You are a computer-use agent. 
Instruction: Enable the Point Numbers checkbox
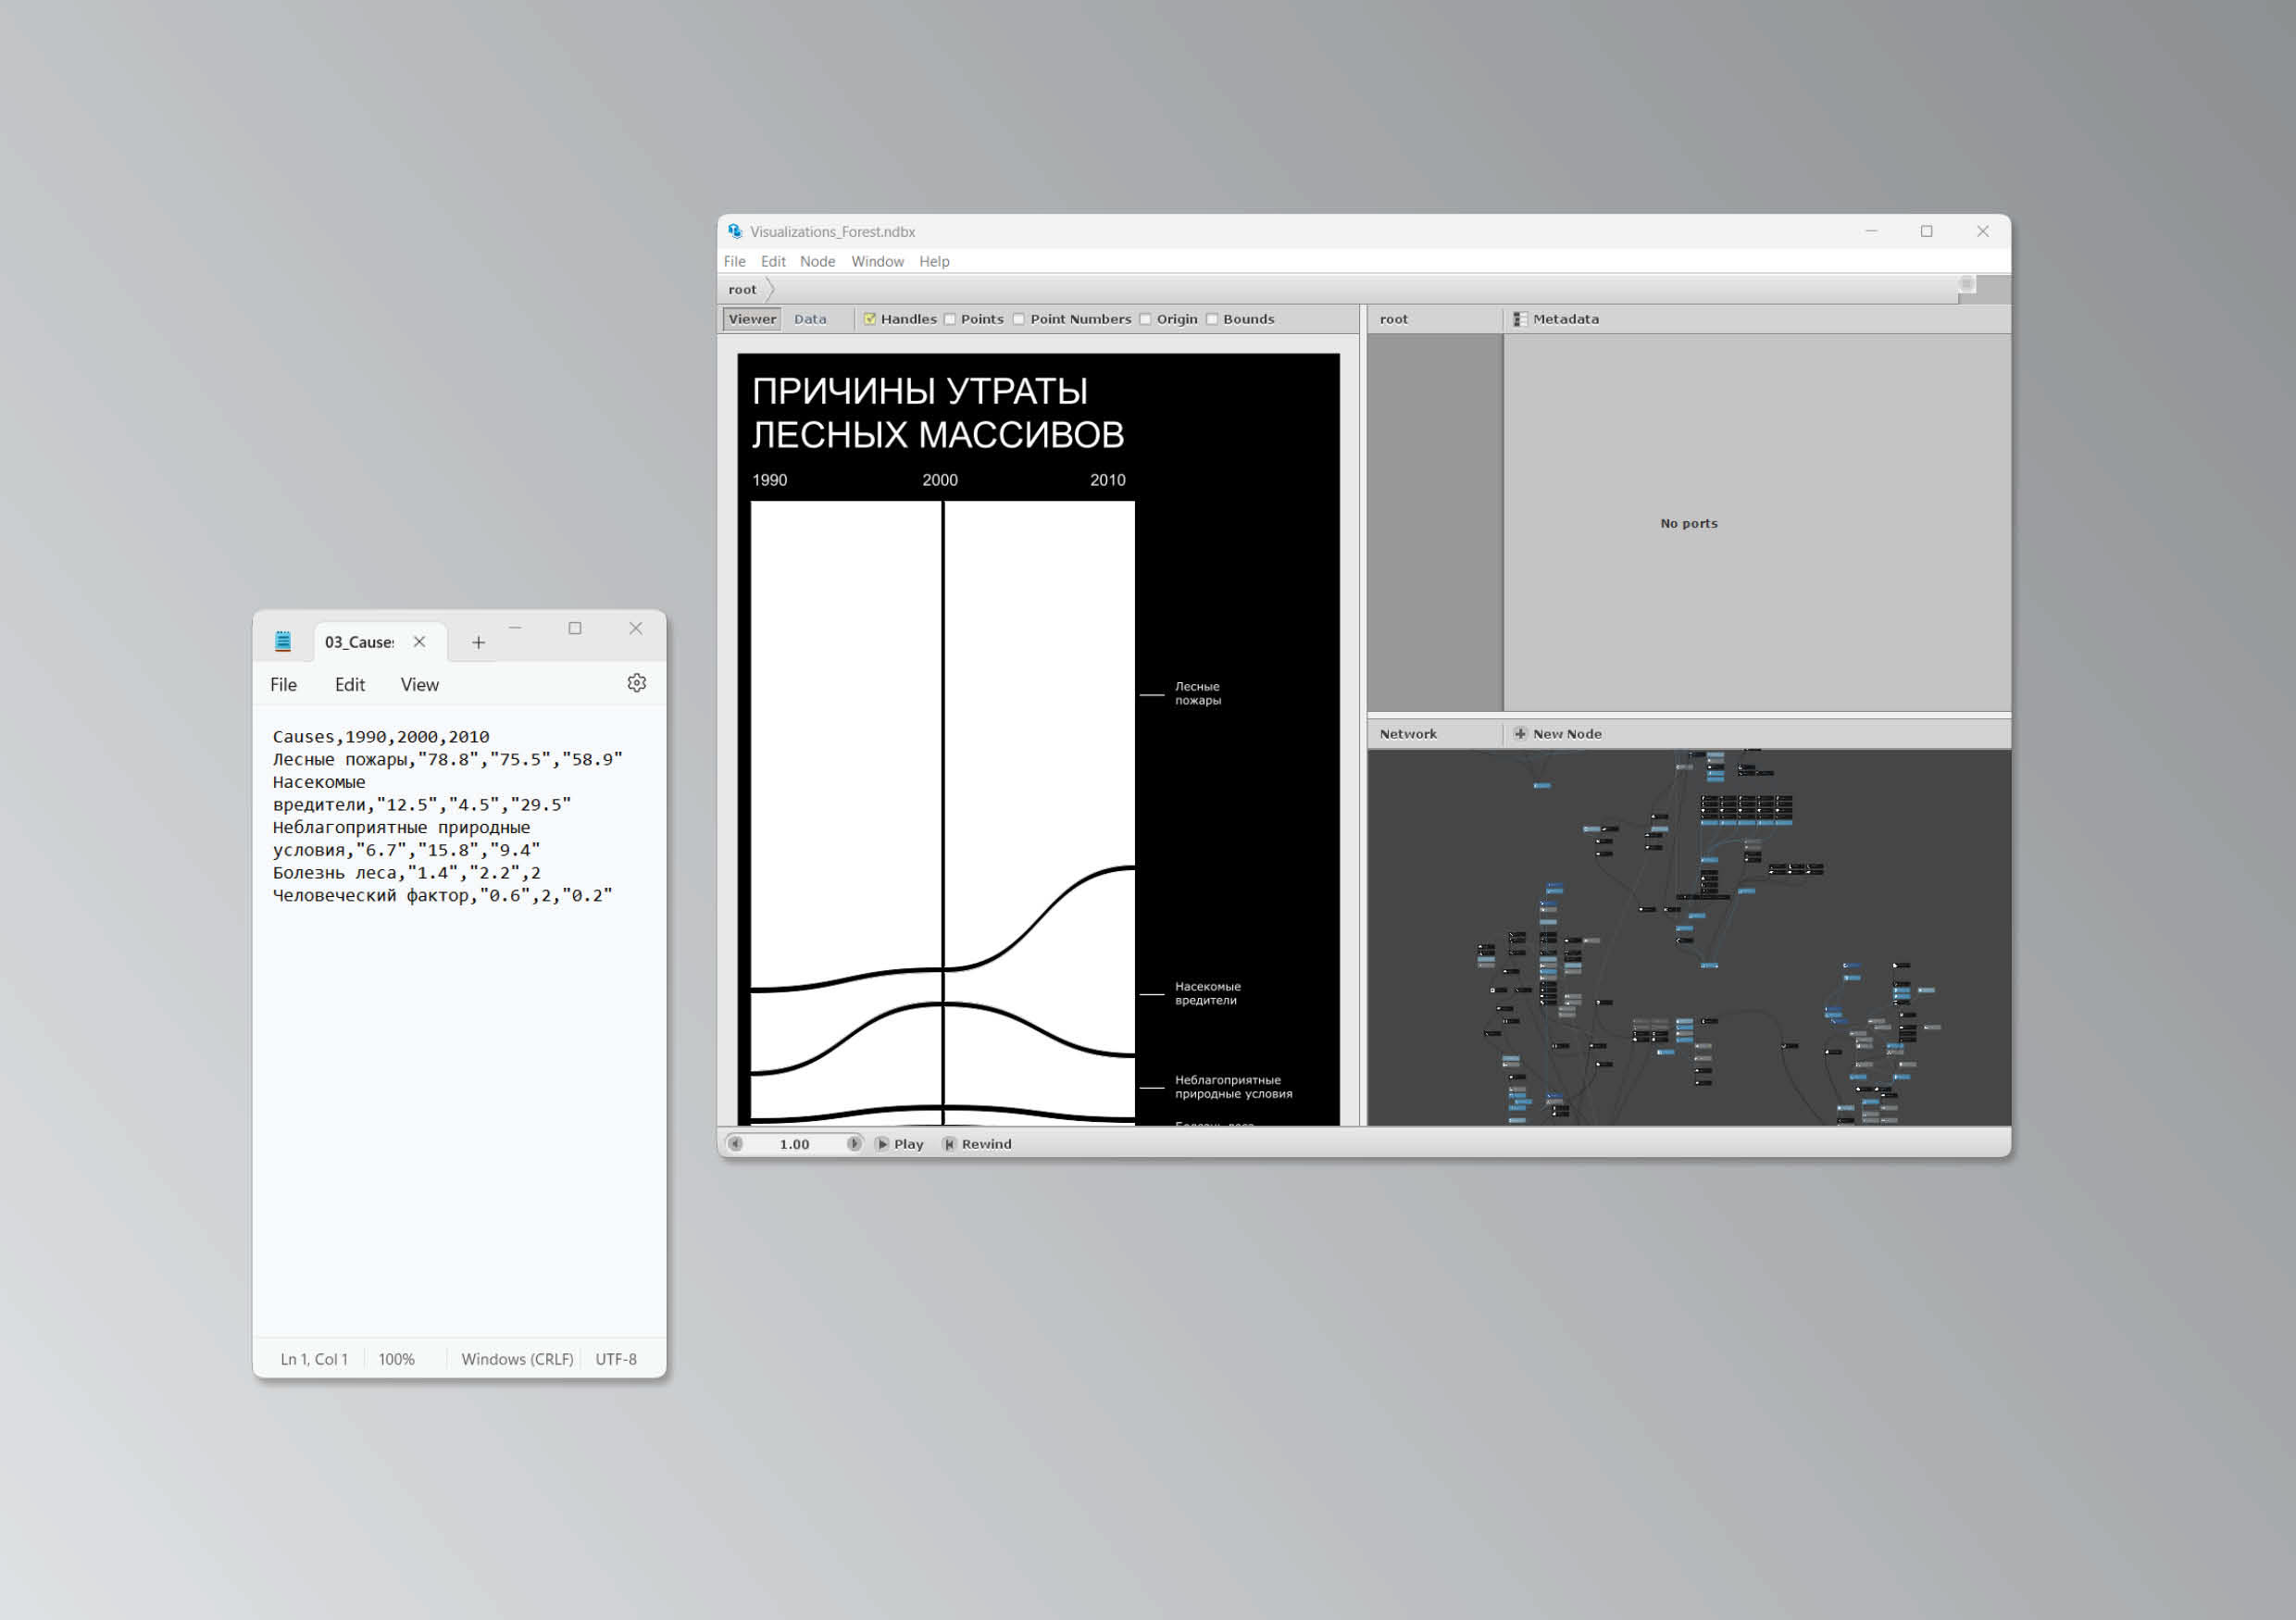tap(1019, 319)
